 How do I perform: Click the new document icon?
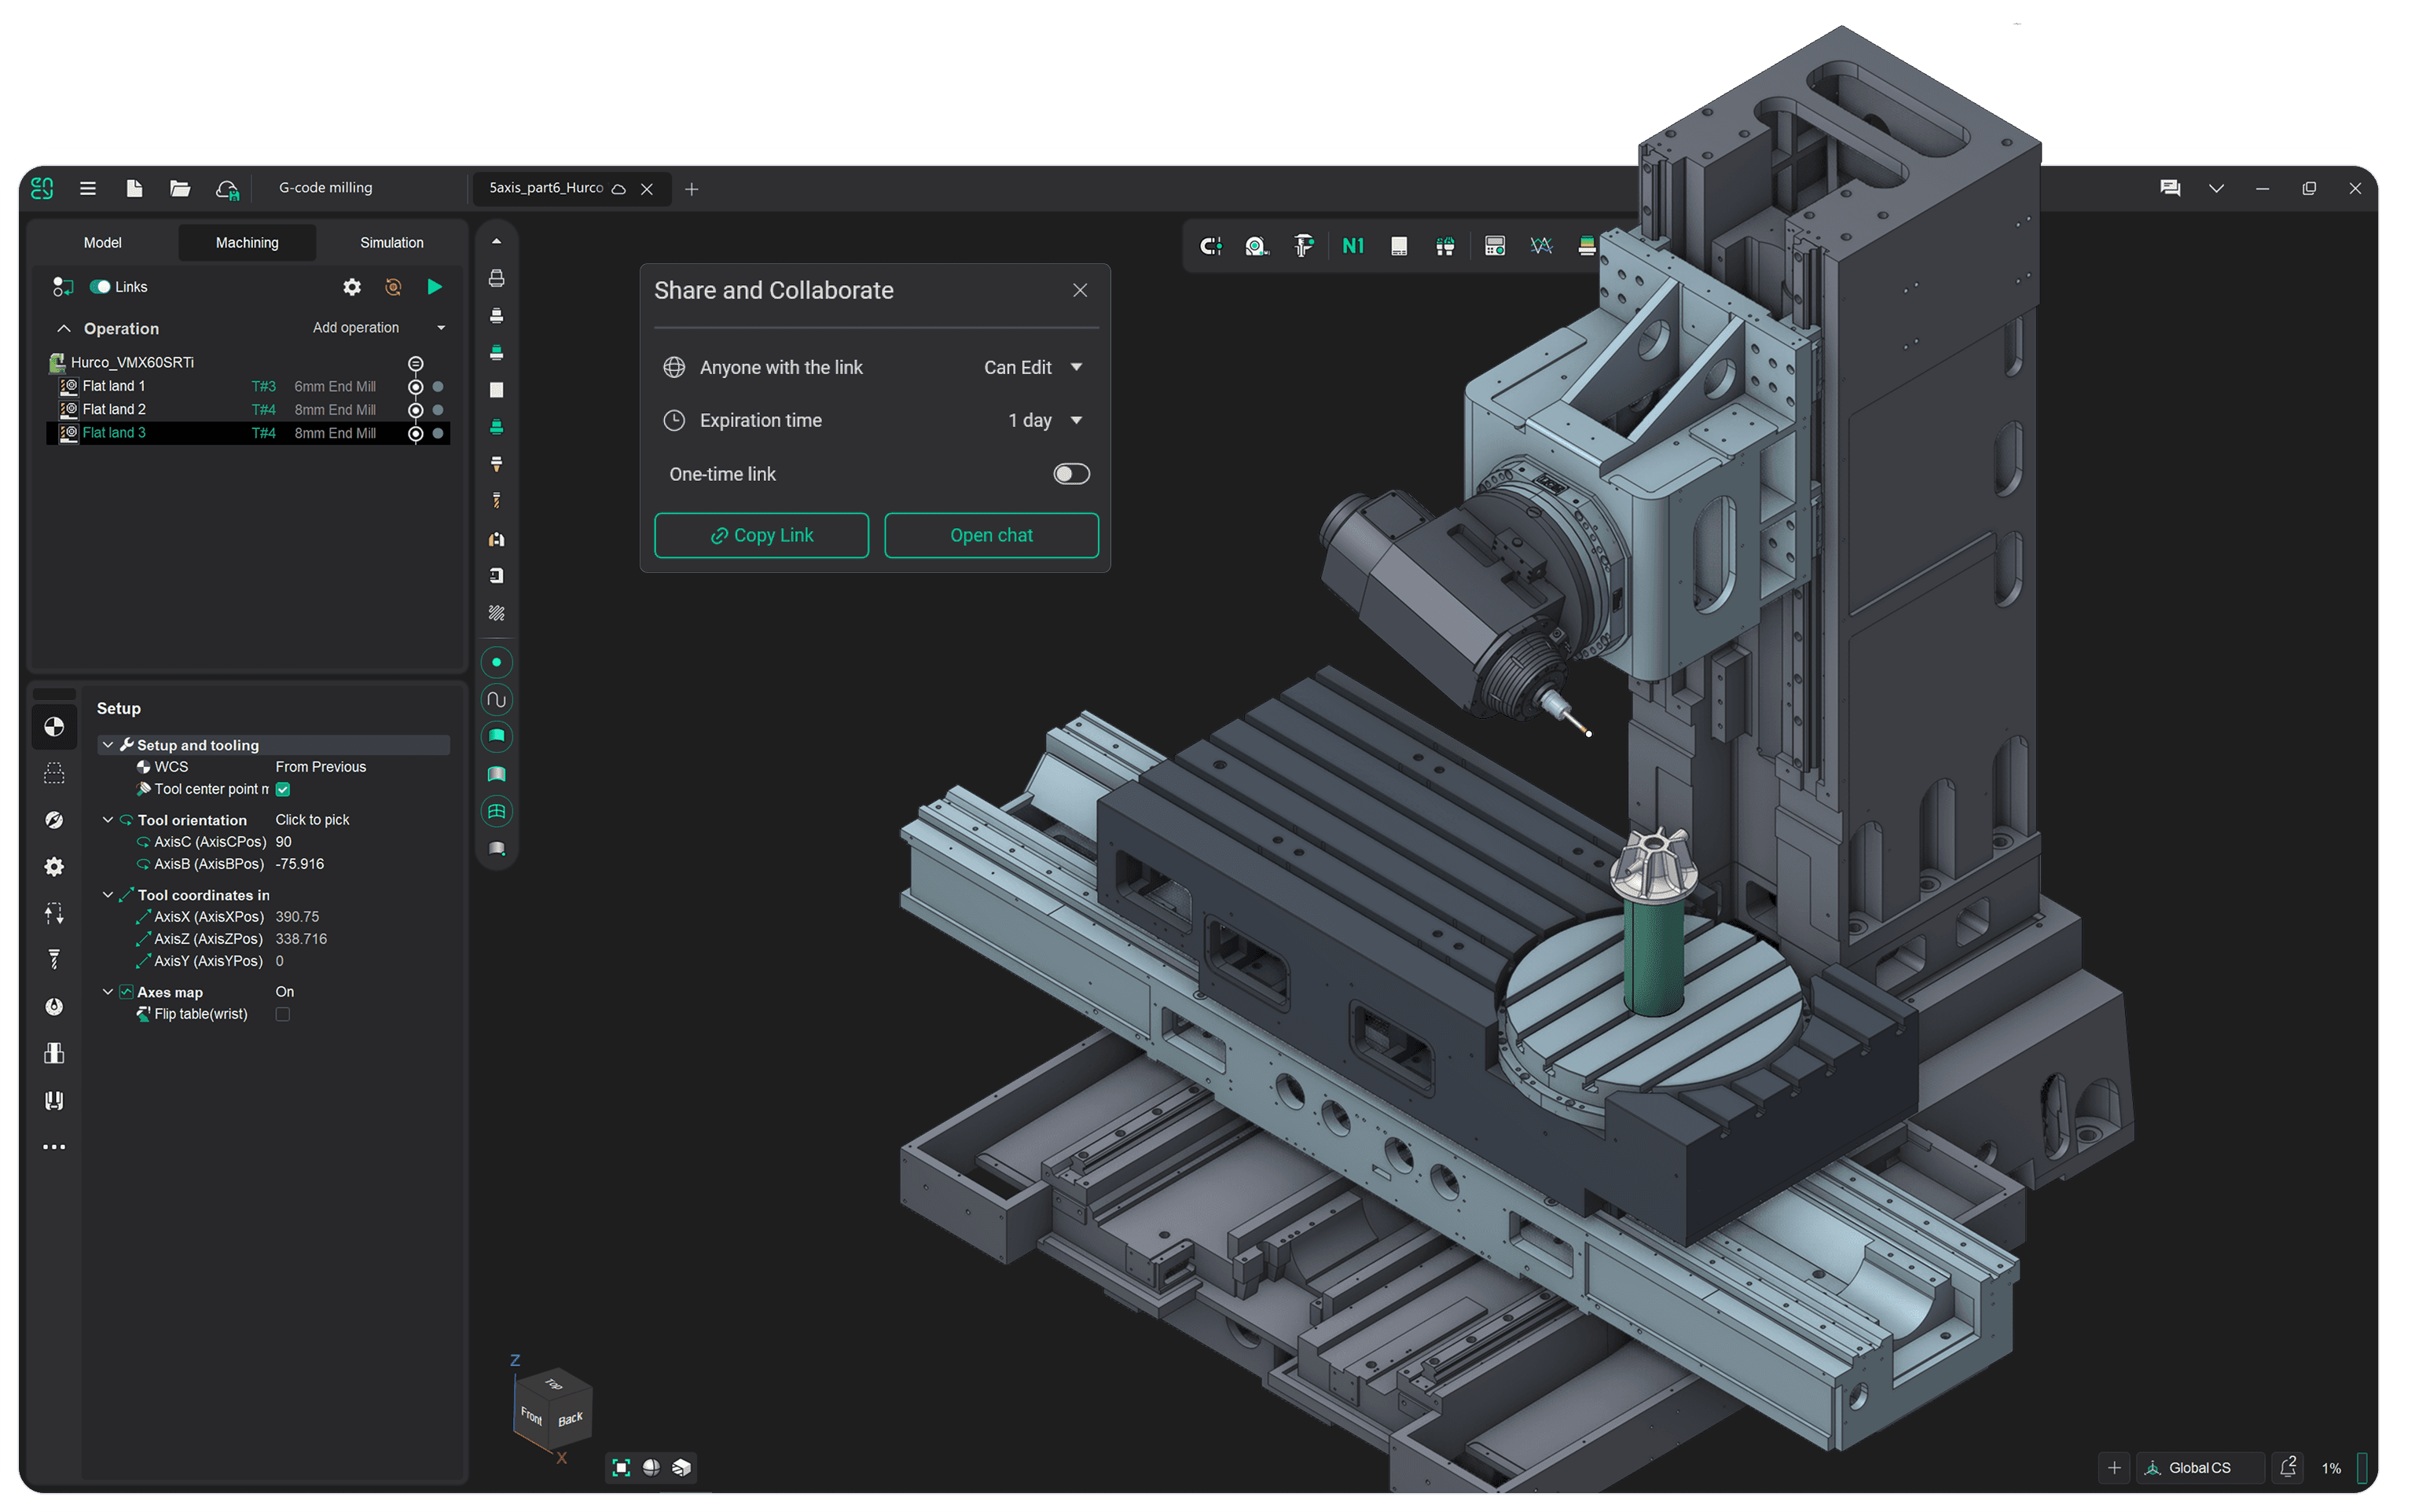[134, 188]
